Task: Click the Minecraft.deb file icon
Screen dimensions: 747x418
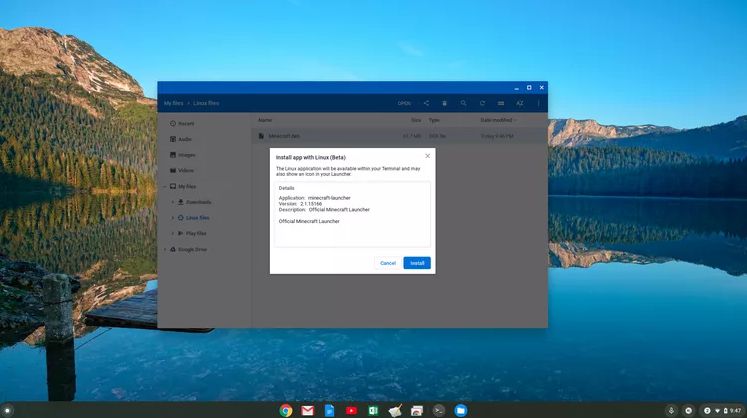Action: [x=261, y=136]
